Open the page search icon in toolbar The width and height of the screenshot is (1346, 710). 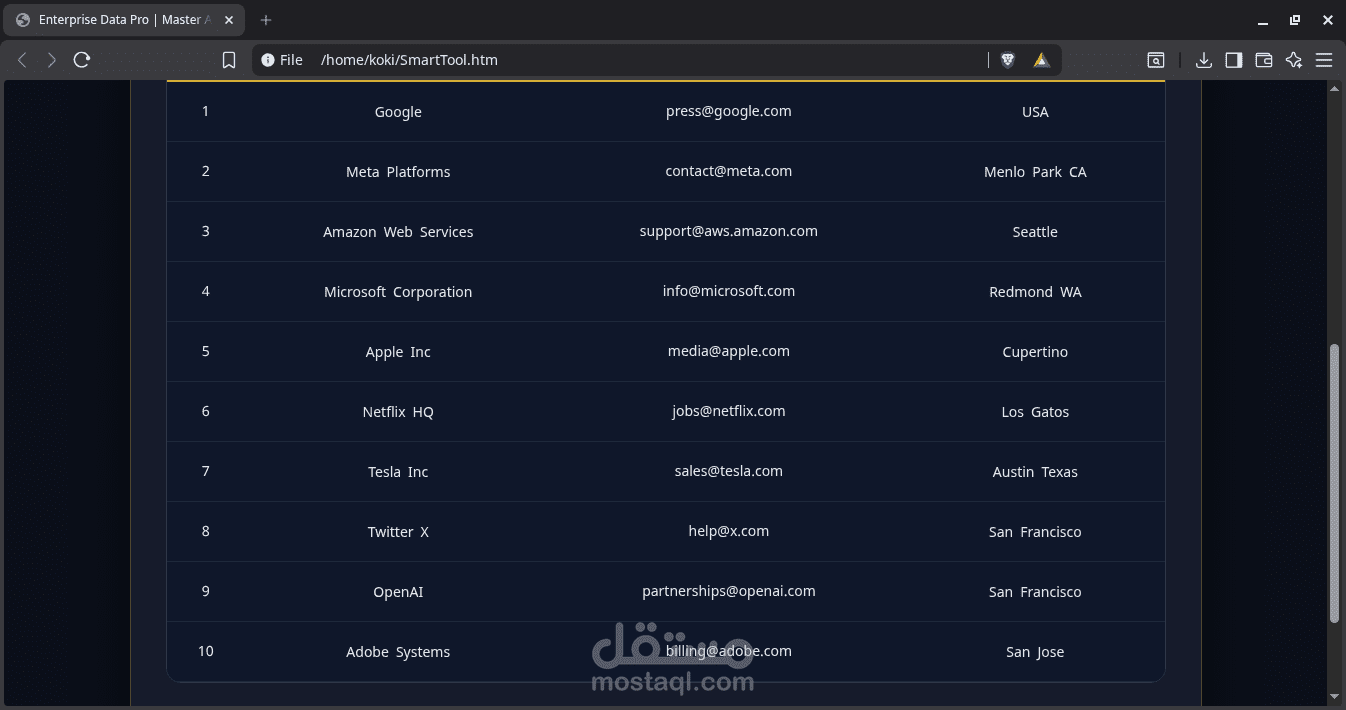point(1155,60)
